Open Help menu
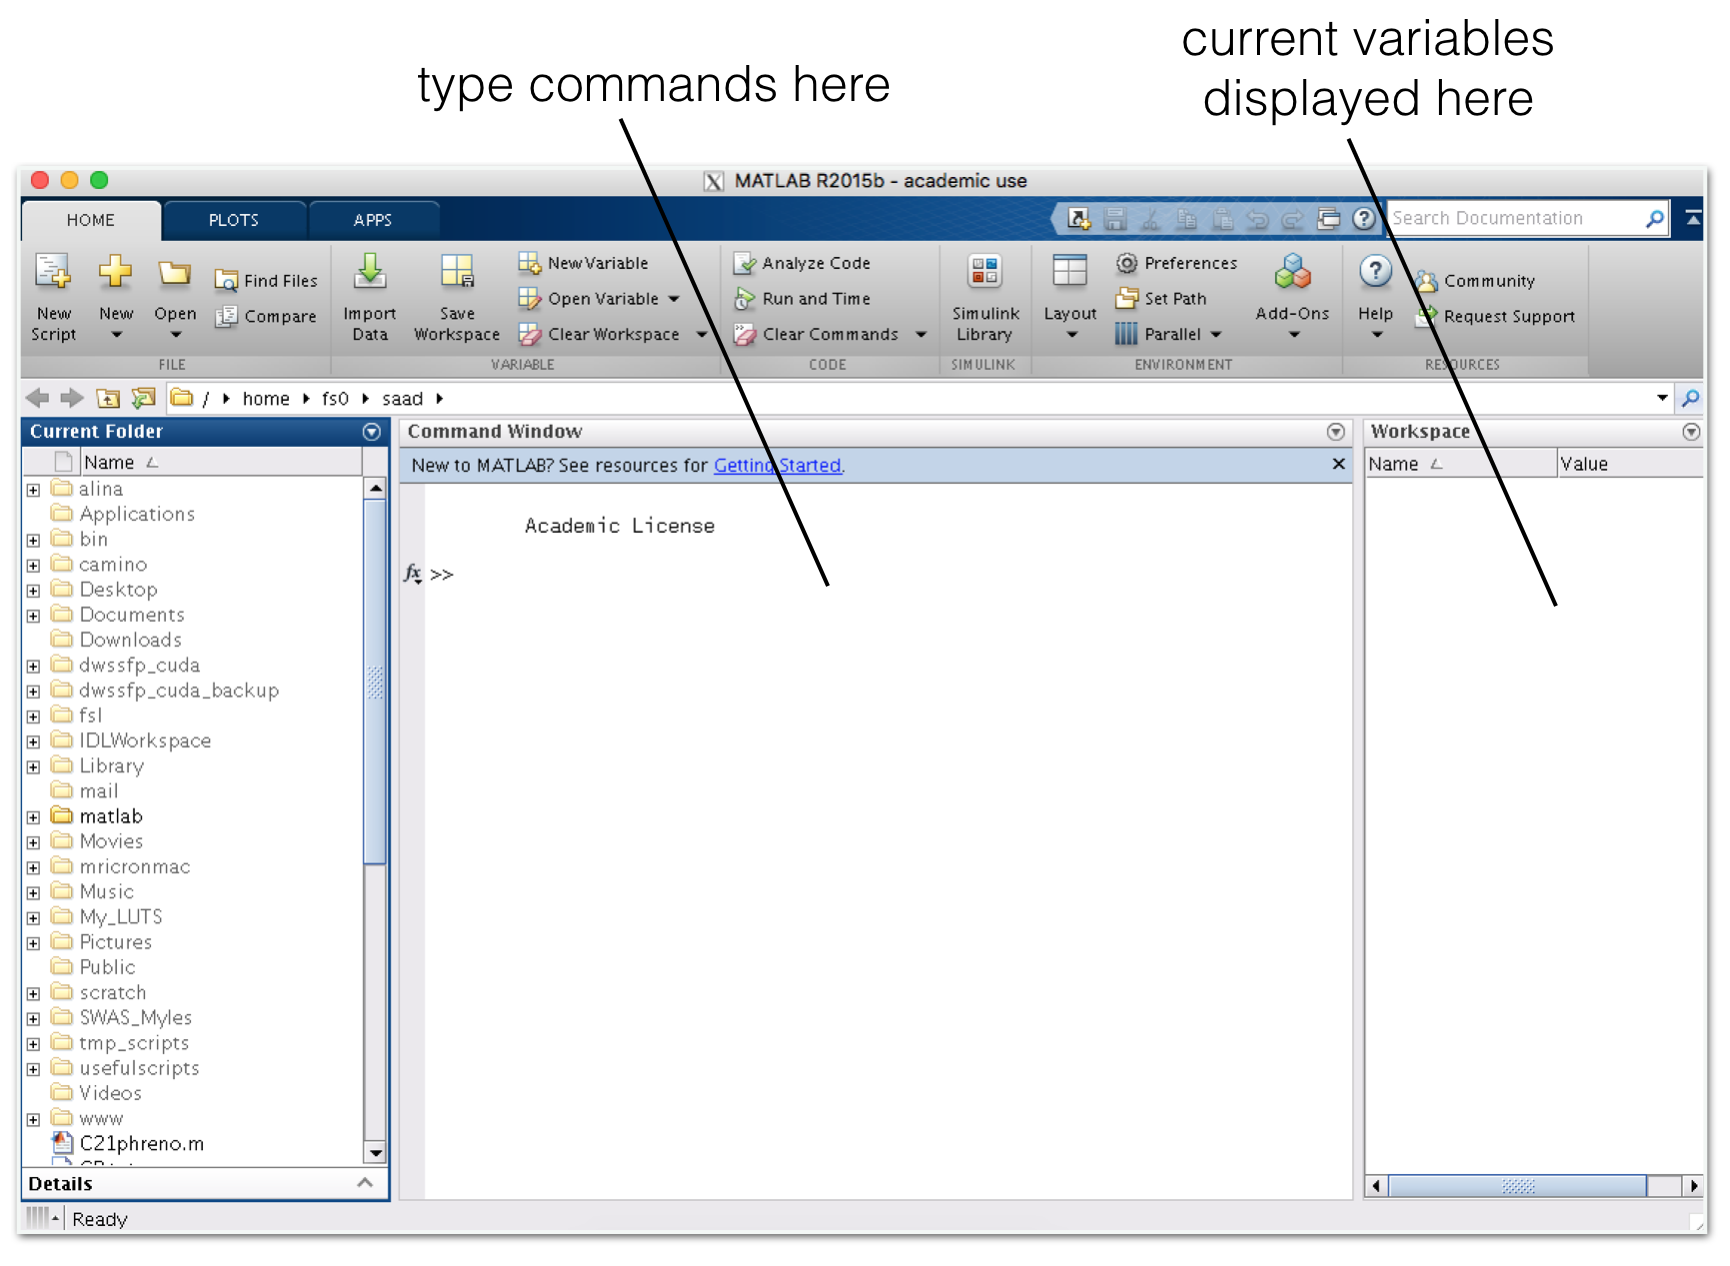Screen dimensions: 1730x1266 [x=1376, y=297]
